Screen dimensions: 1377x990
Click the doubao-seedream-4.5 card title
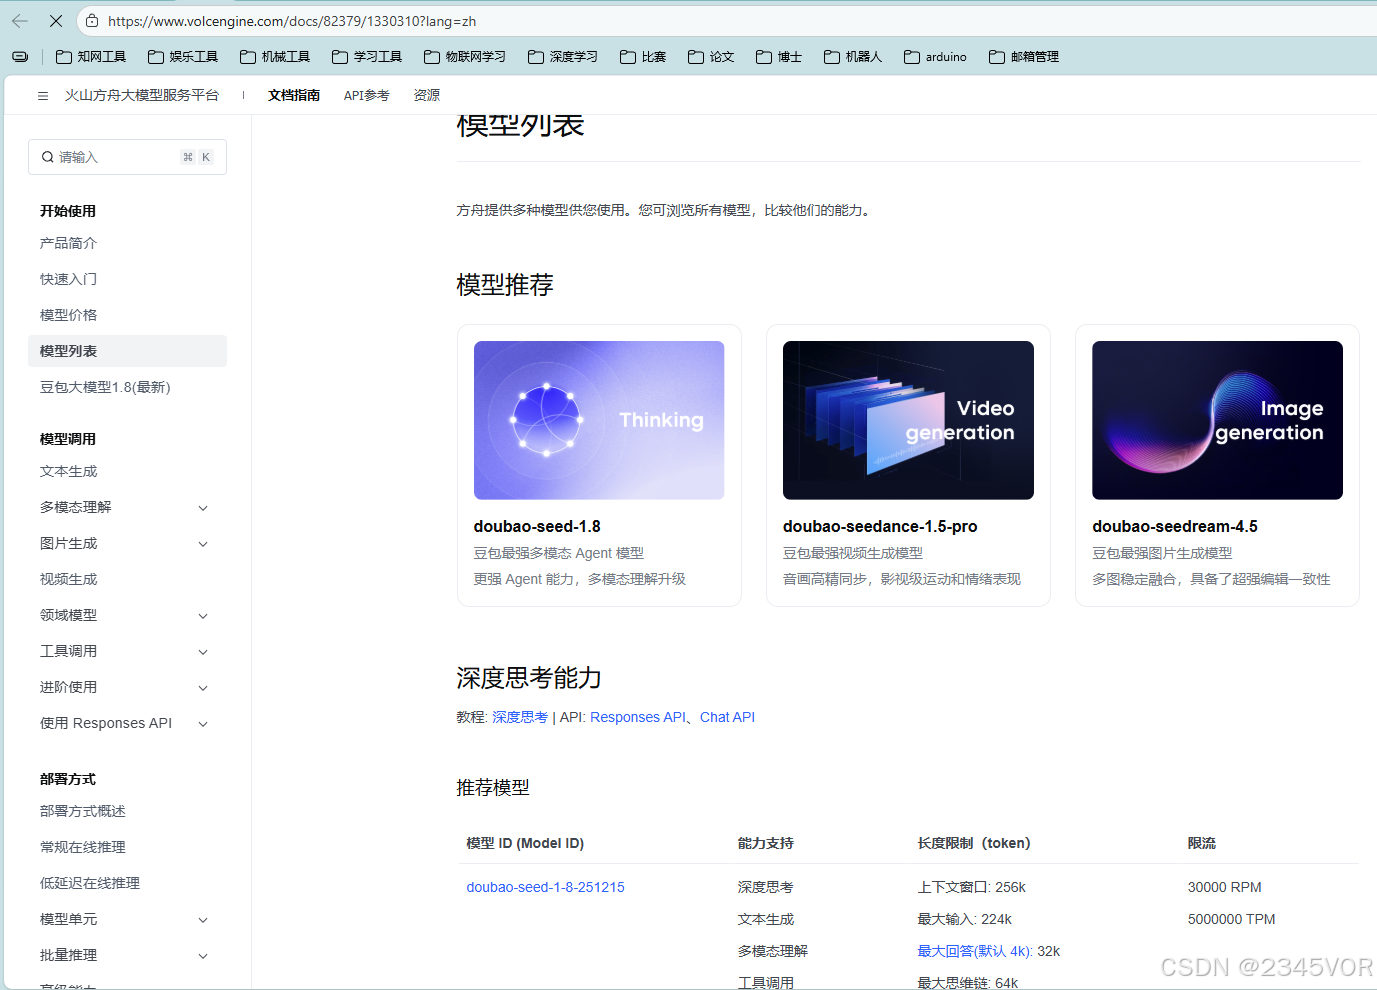(x=1175, y=526)
